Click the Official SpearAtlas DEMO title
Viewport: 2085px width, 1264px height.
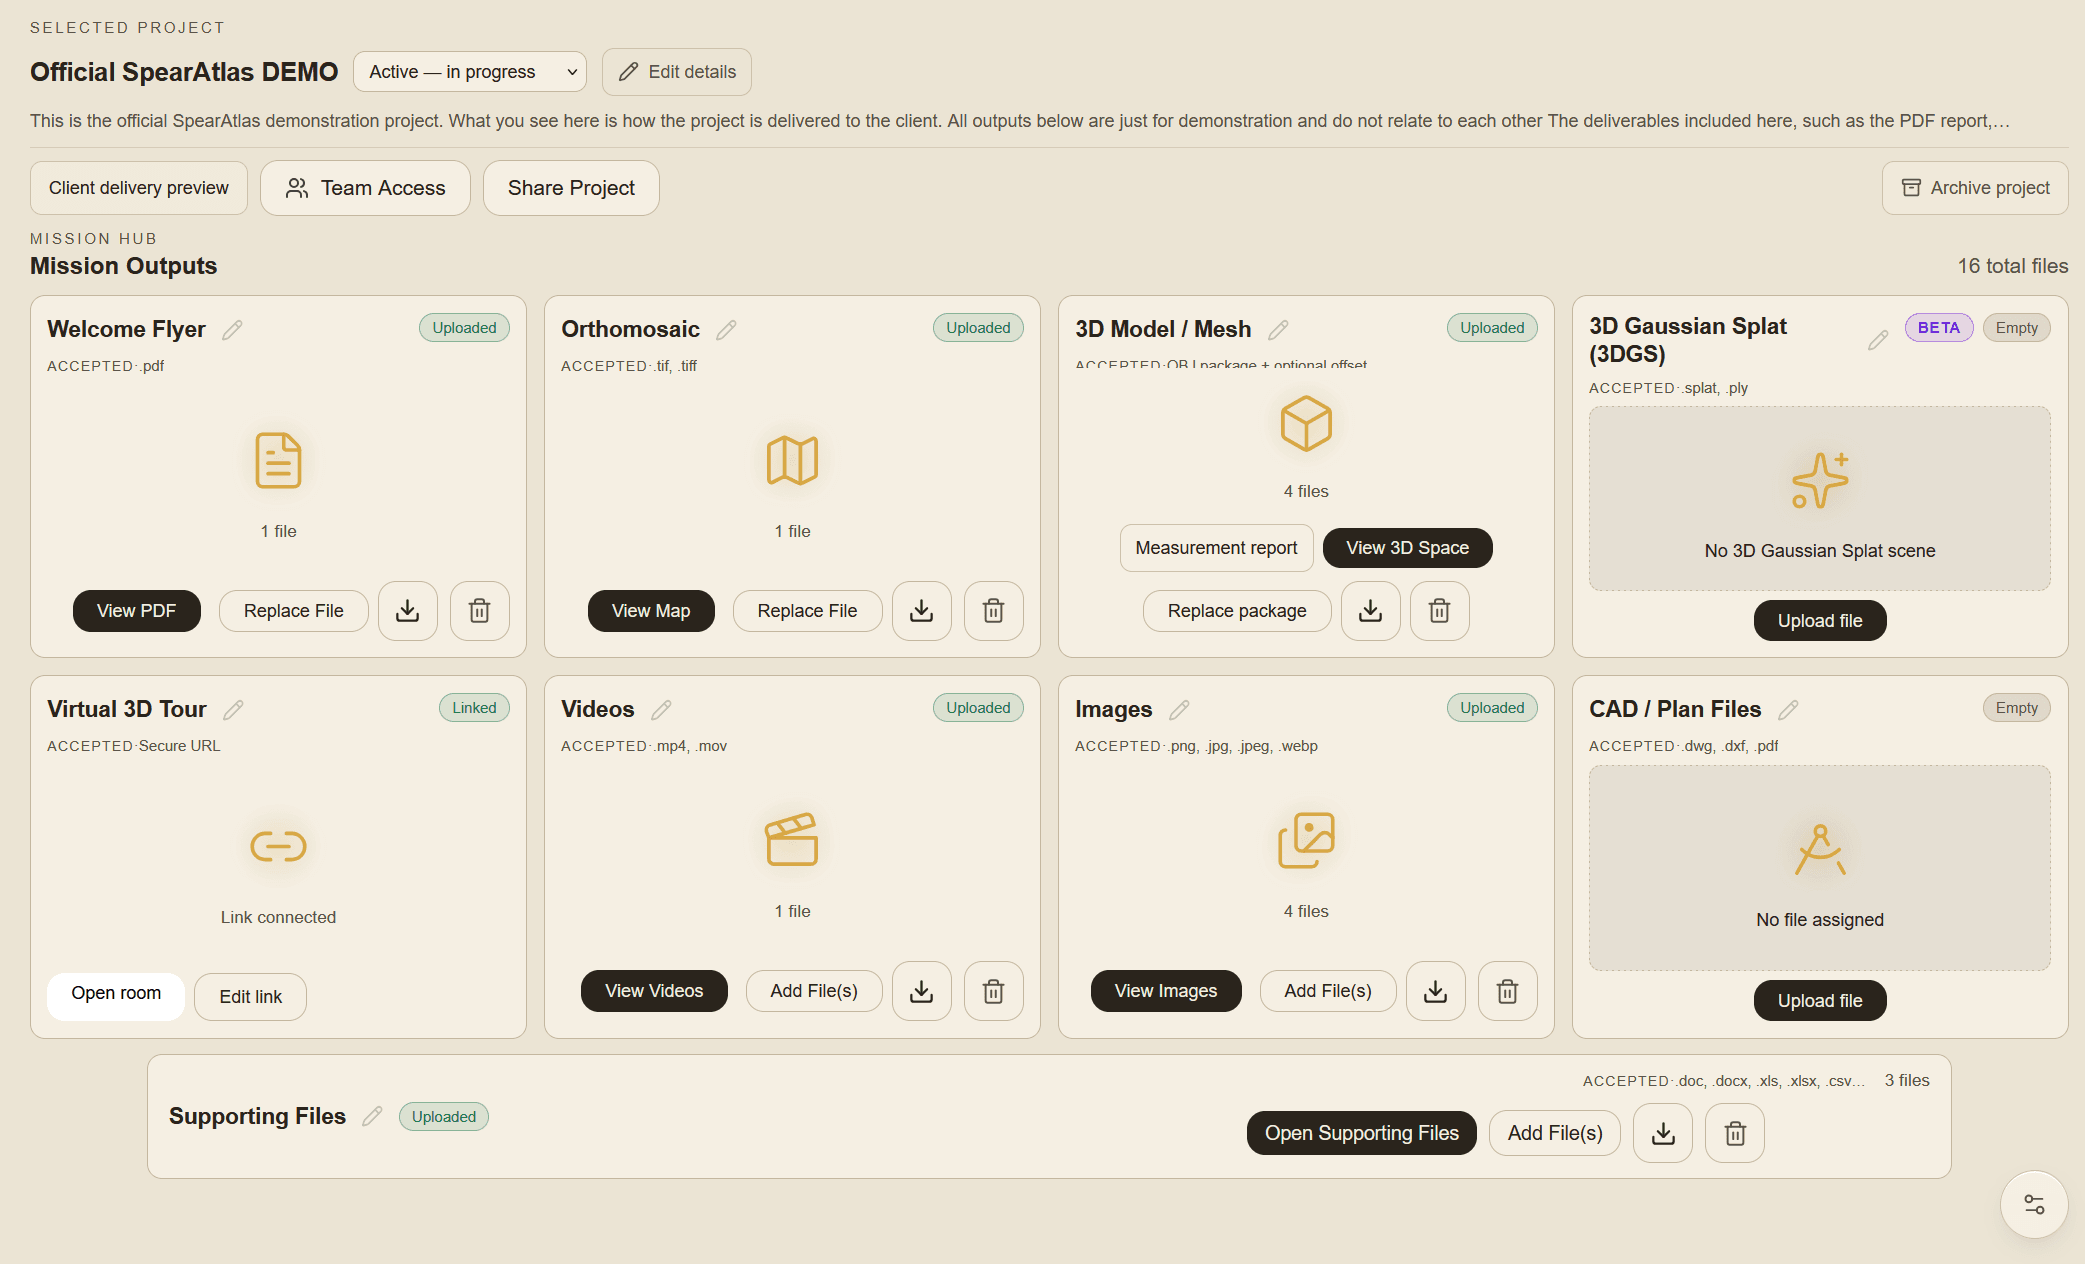tap(184, 72)
